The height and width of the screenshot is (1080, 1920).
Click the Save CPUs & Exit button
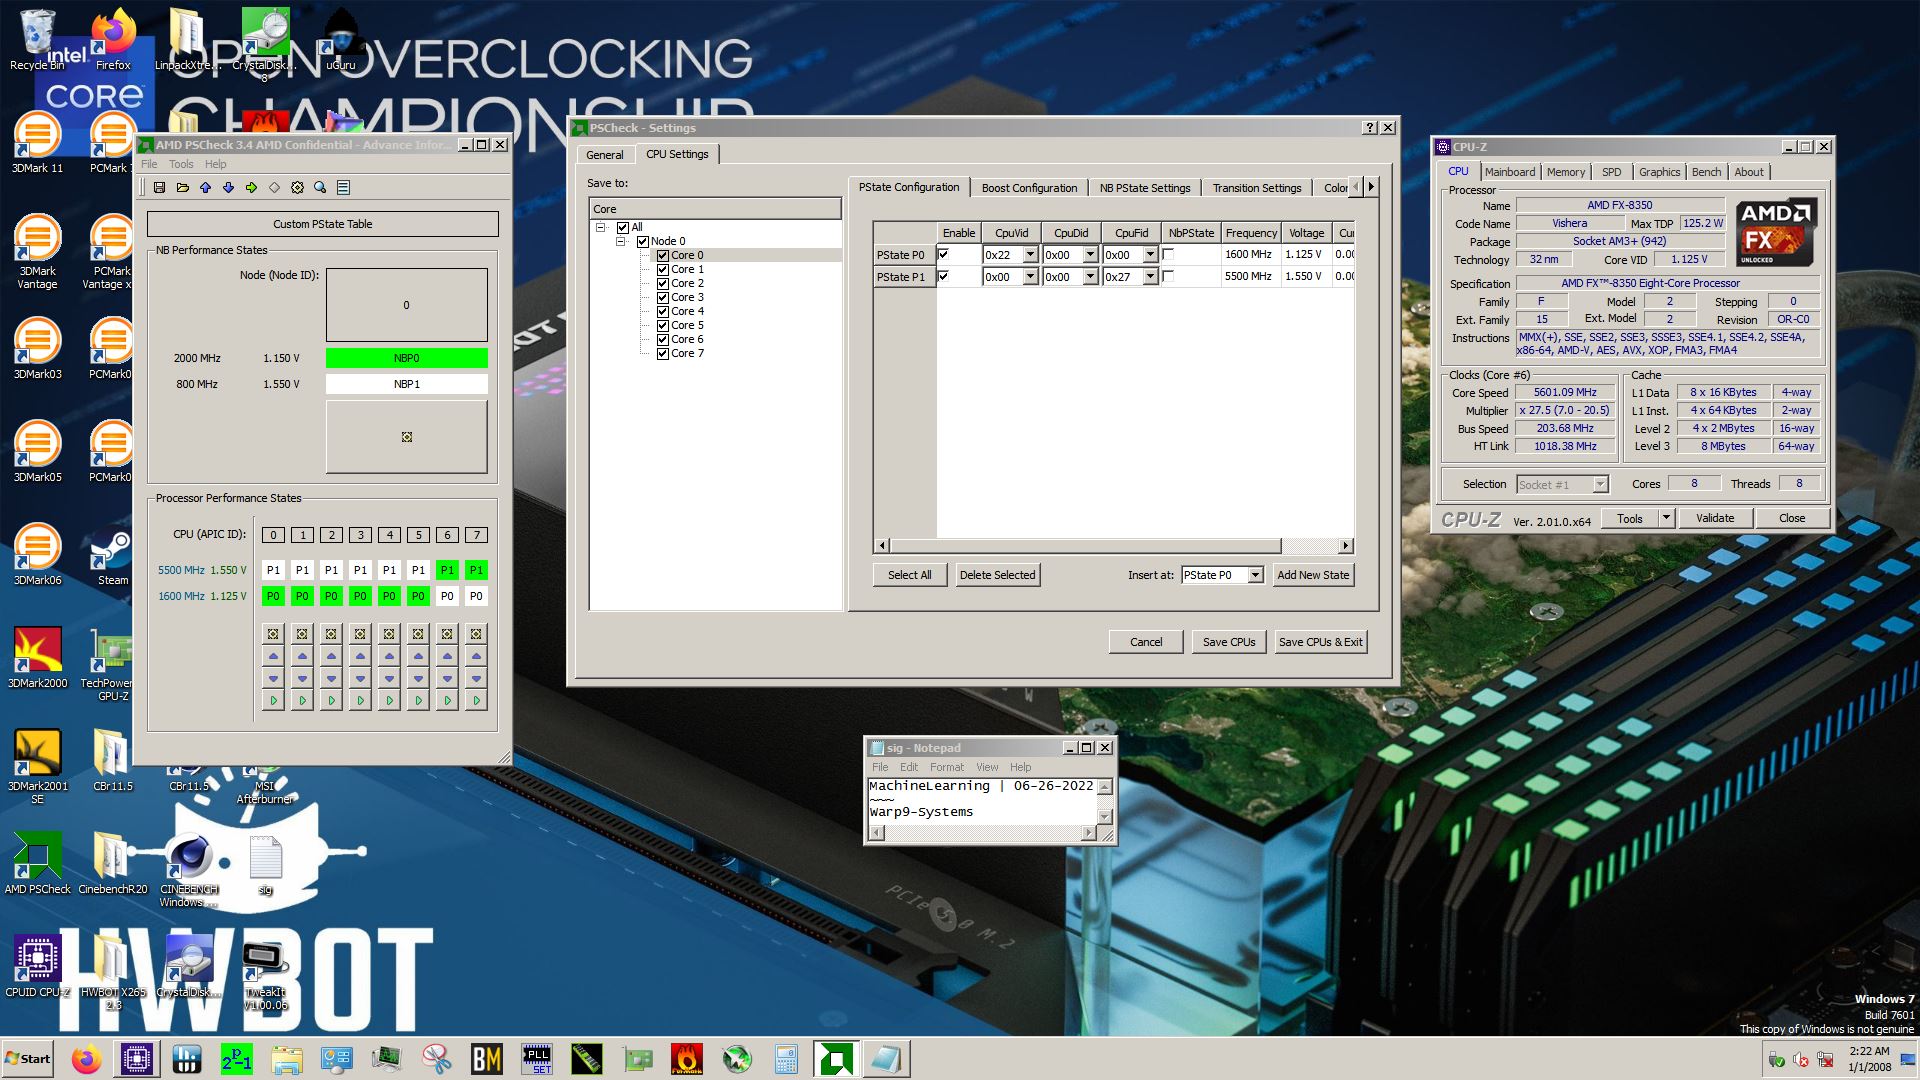click(1320, 642)
